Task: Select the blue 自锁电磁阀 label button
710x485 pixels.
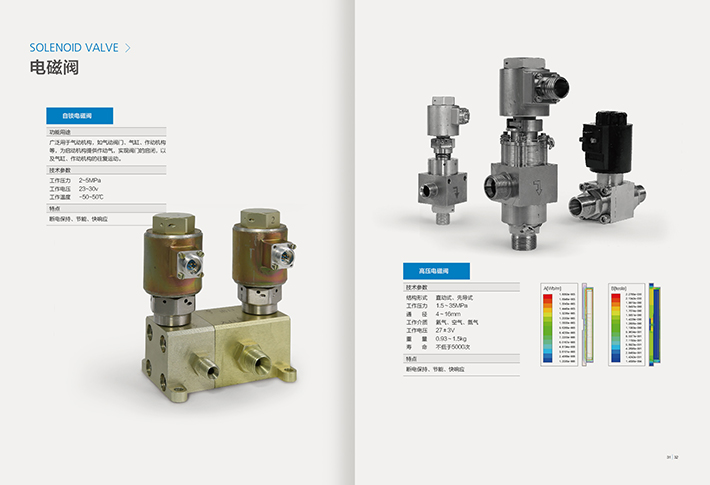Action: 80,116
